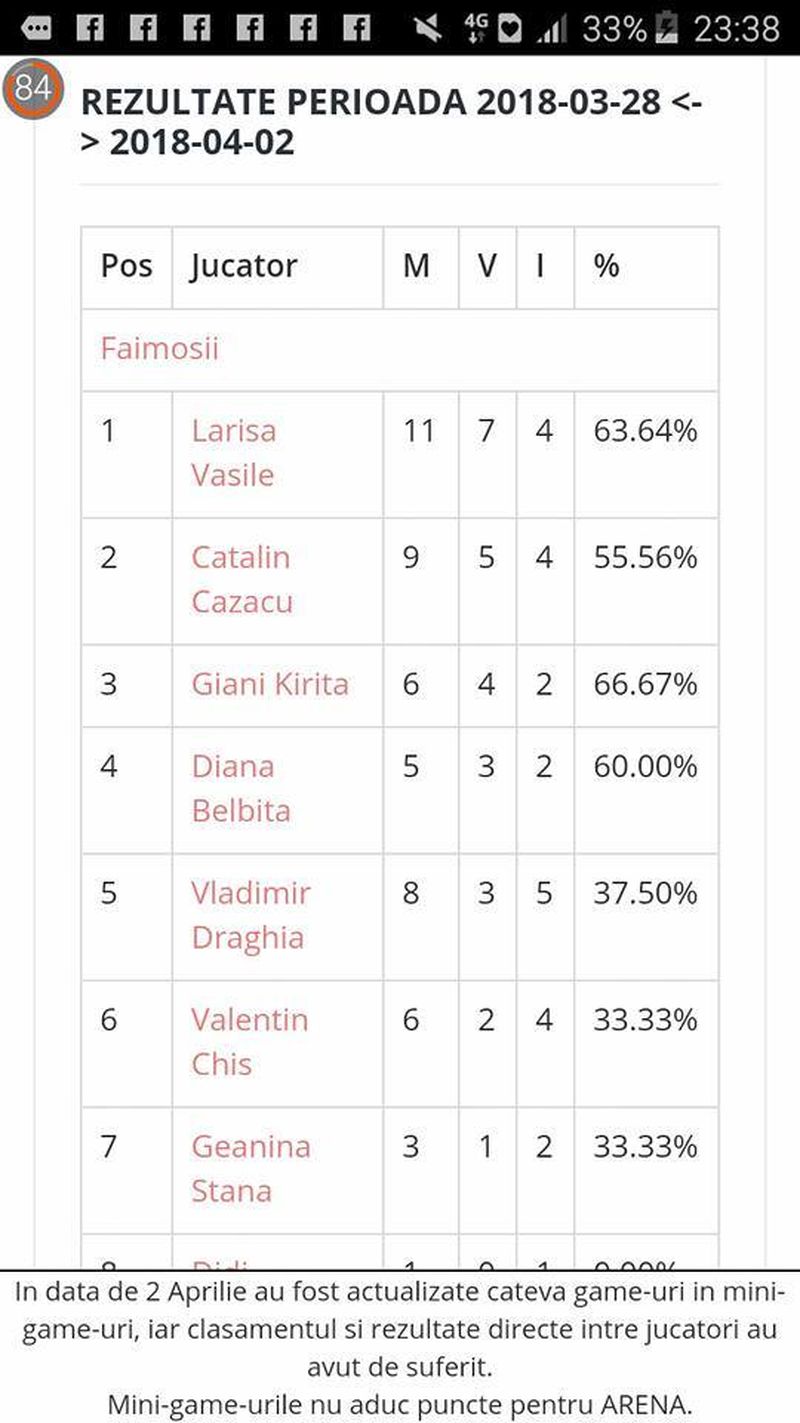800x1423 pixels.
Task: Select the Geanina Stana link
Action: click(x=250, y=1167)
